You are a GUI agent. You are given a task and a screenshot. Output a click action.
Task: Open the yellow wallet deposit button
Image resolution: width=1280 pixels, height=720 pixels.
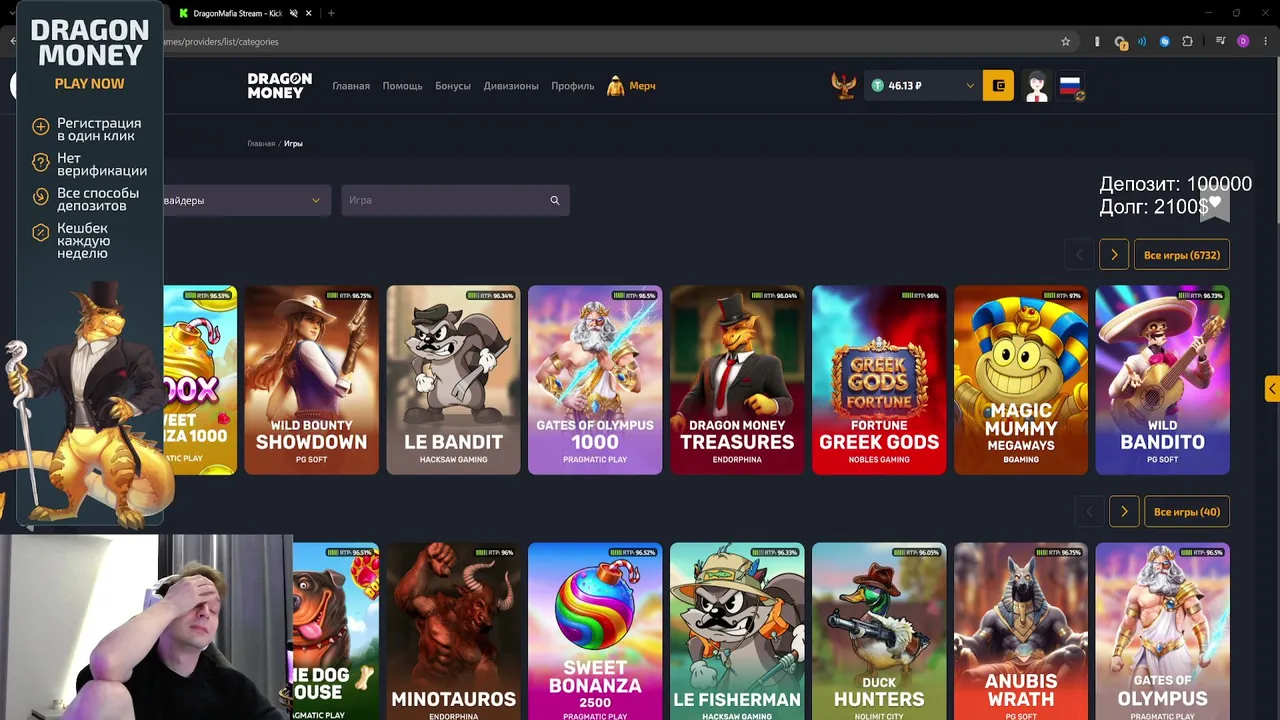998,86
